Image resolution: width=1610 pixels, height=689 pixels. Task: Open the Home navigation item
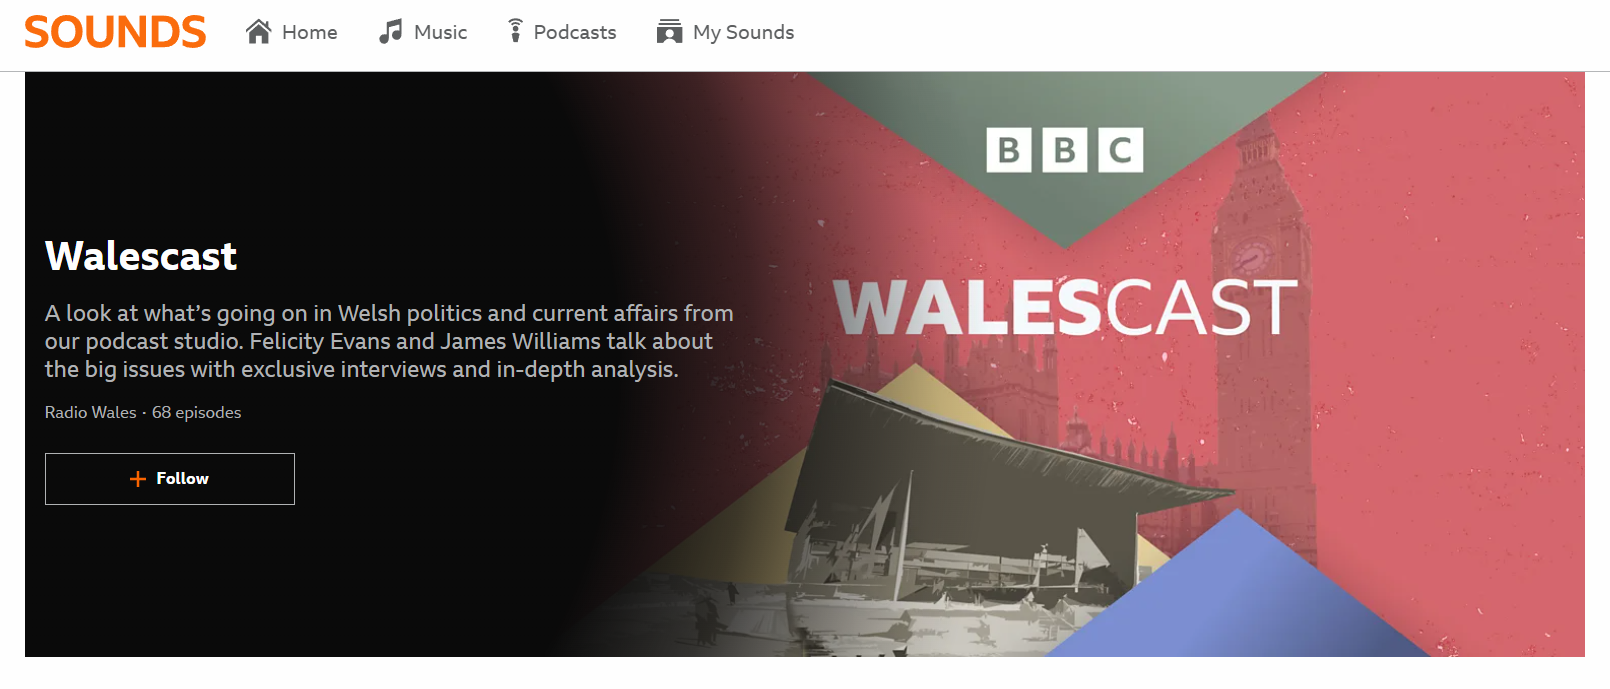292,32
